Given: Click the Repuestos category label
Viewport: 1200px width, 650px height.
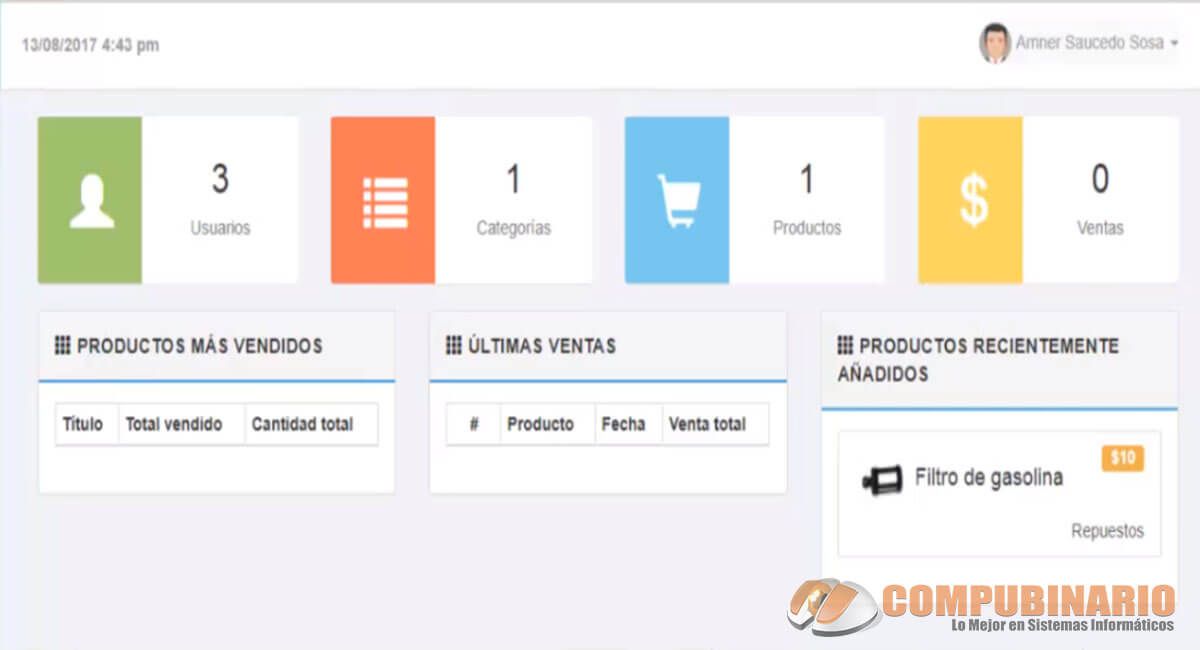Looking at the screenshot, I should pos(1107,531).
